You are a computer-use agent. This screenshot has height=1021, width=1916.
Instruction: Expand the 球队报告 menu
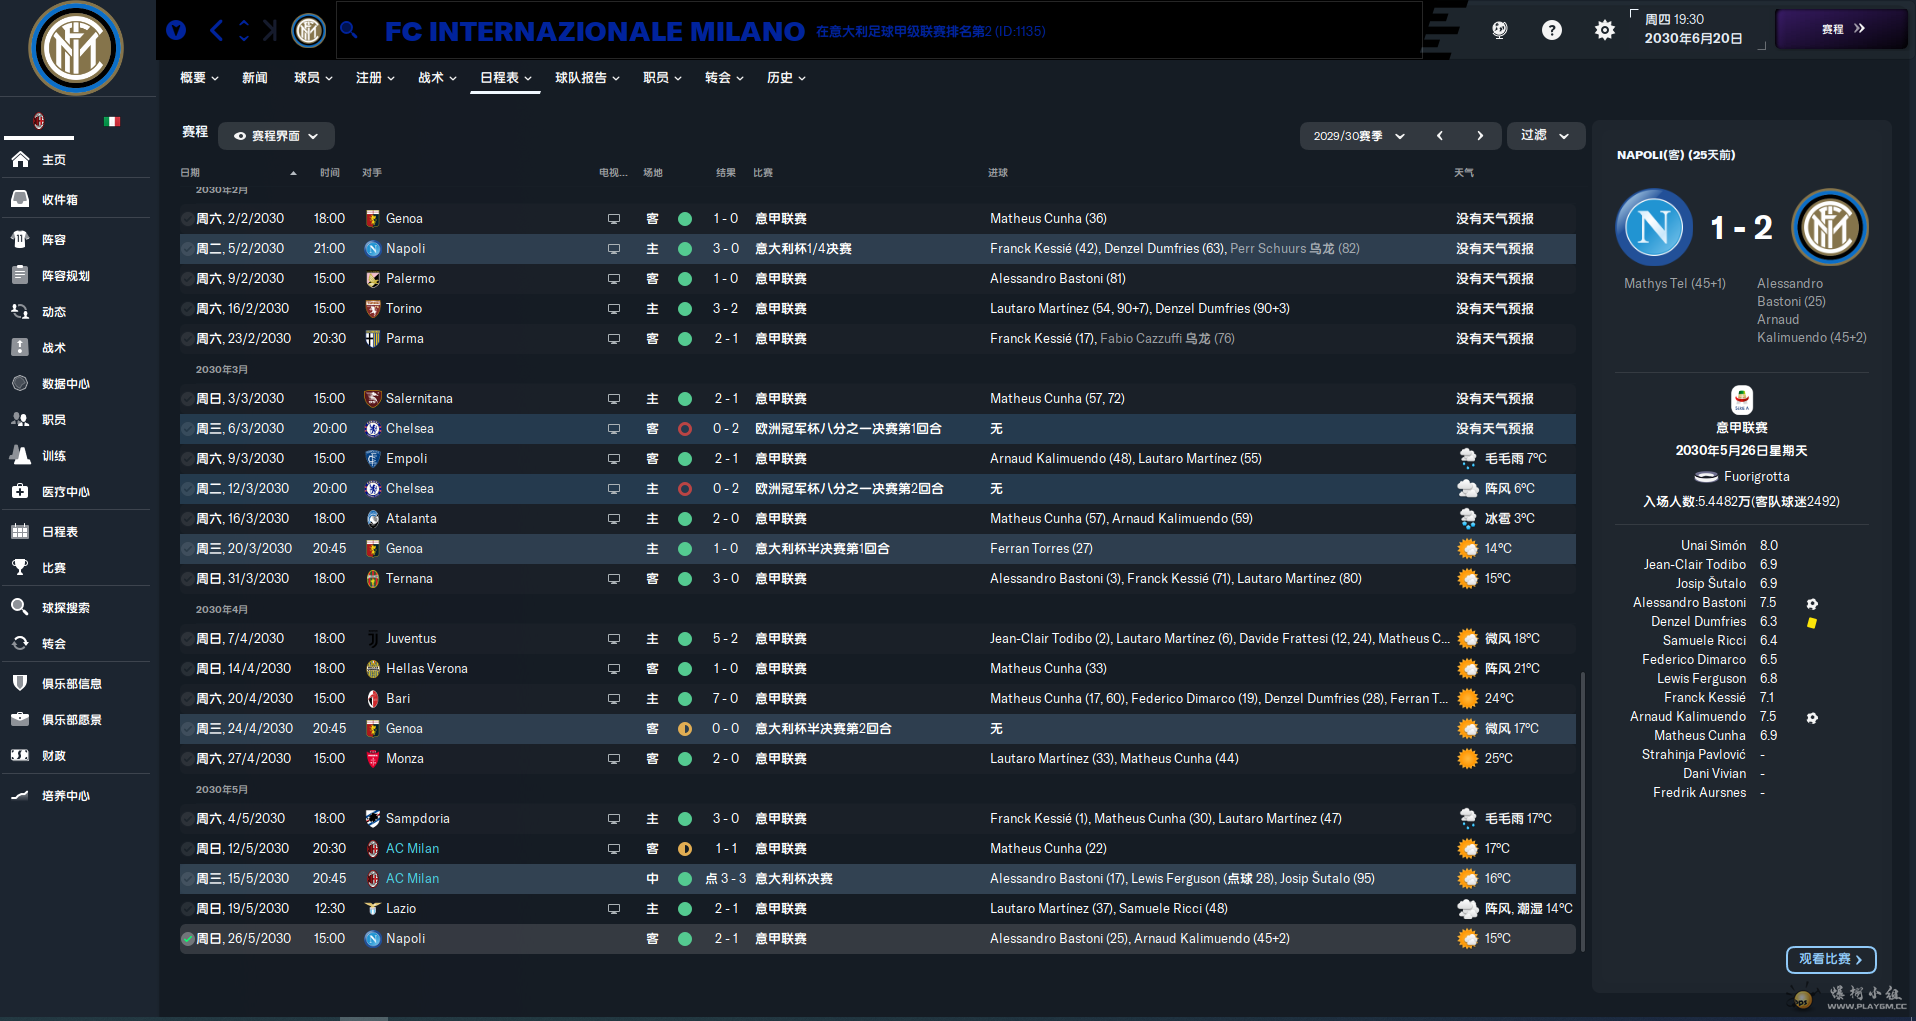[x=587, y=78]
